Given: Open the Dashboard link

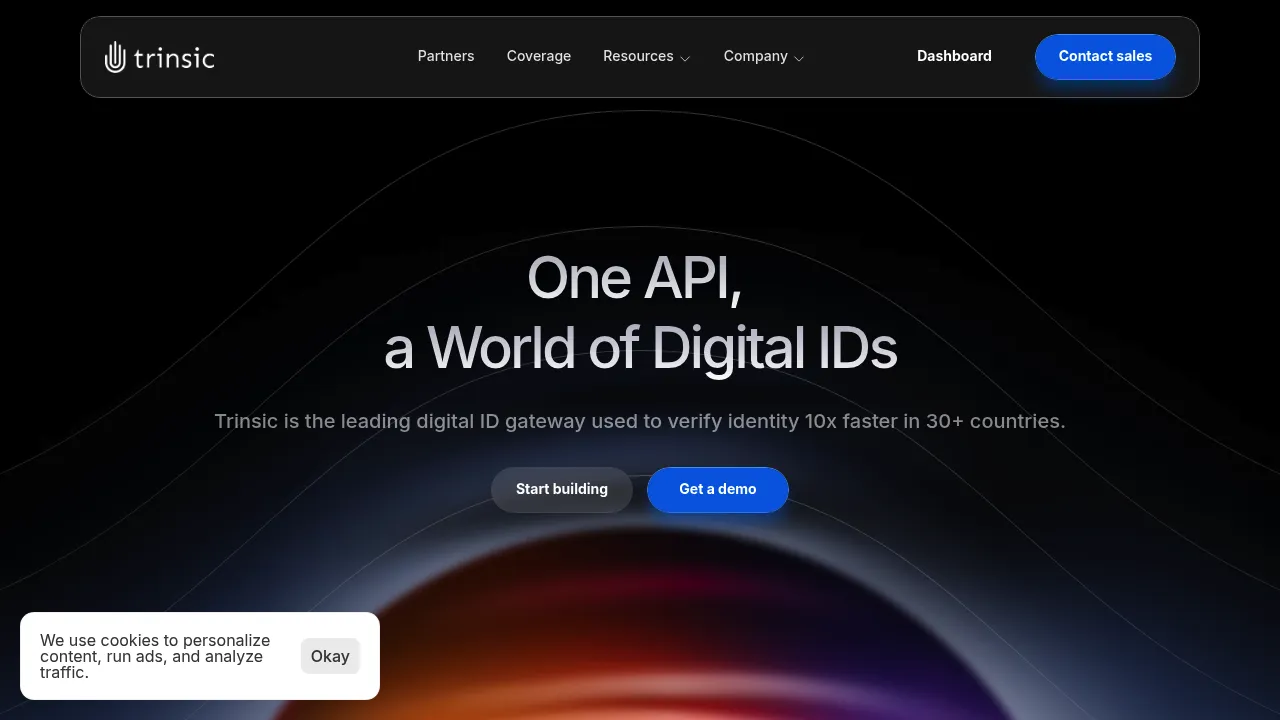Looking at the screenshot, I should pos(954,56).
